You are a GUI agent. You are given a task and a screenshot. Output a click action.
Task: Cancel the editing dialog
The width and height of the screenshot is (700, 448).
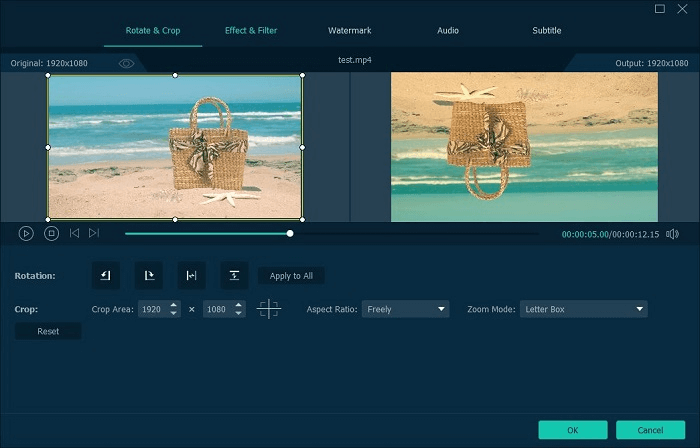pyautogui.click(x=650, y=430)
